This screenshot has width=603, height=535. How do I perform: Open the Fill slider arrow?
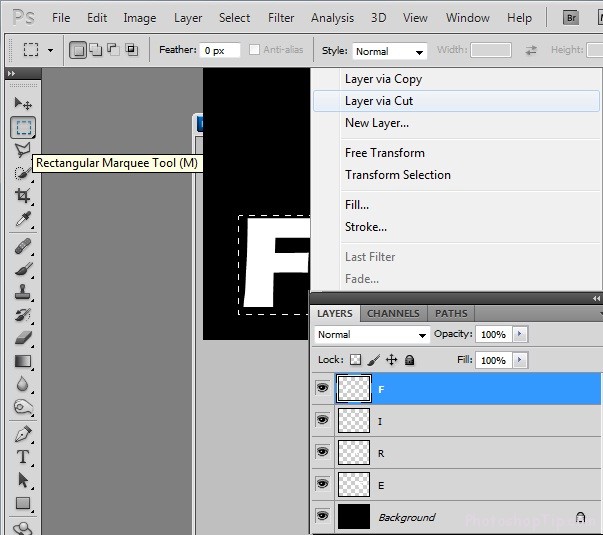(x=520, y=360)
